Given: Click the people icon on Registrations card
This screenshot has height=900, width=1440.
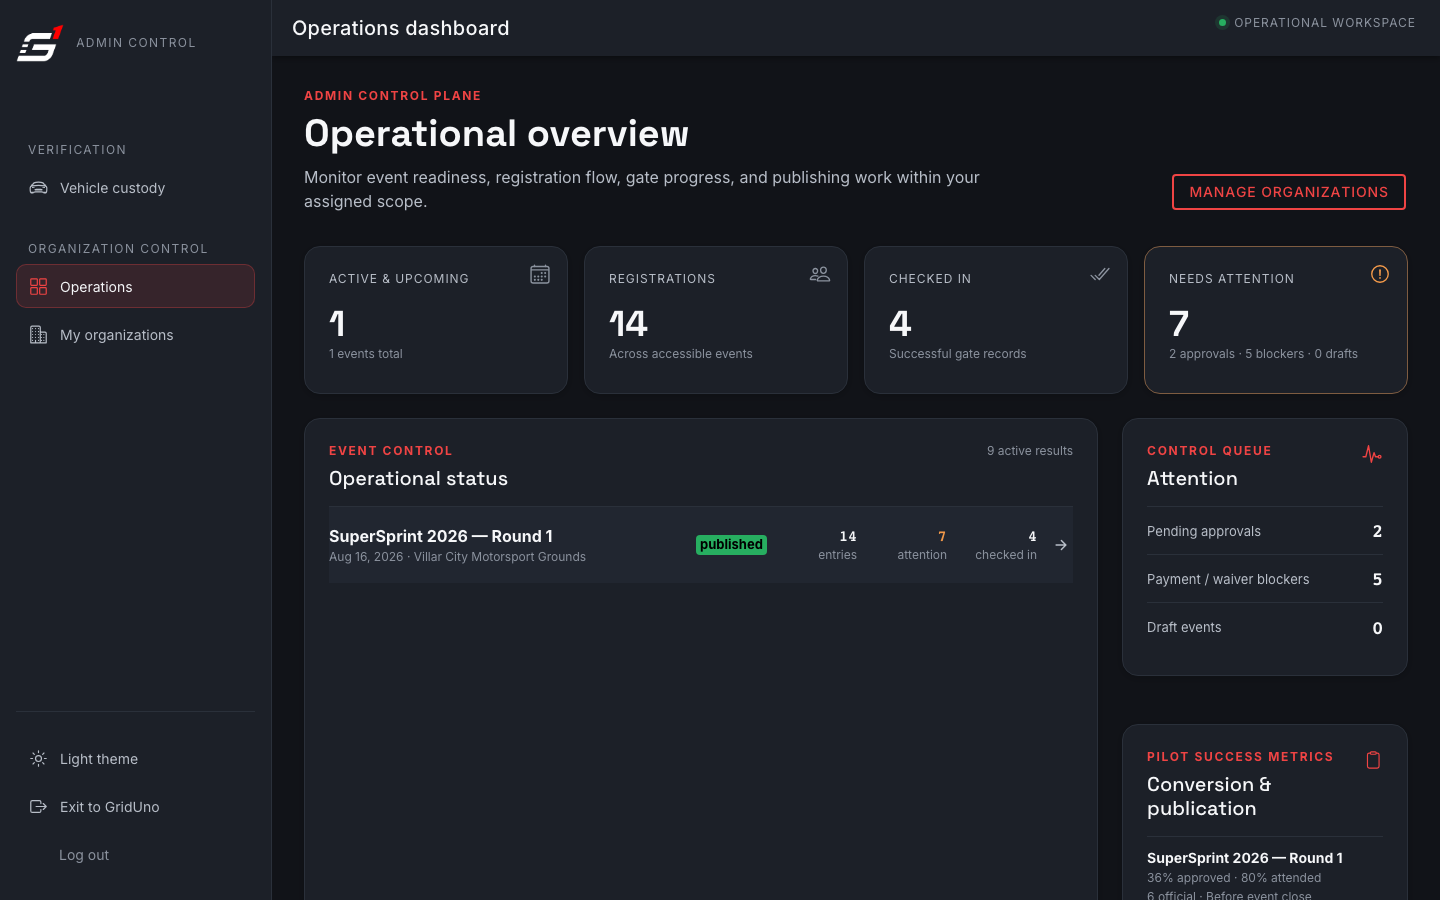Looking at the screenshot, I should [x=820, y=274].
